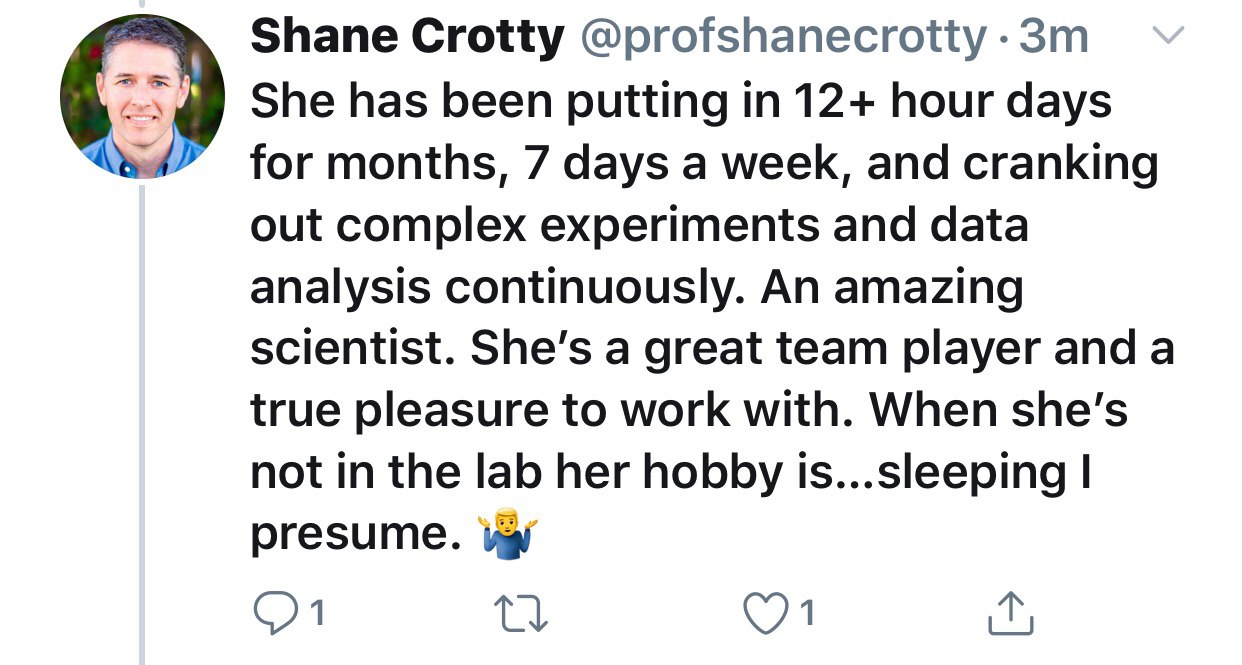Retweet this tweet using the arrows icon
Image resolution: width=1242 pixels, height=665 pixels.
(x=523, y=613)
